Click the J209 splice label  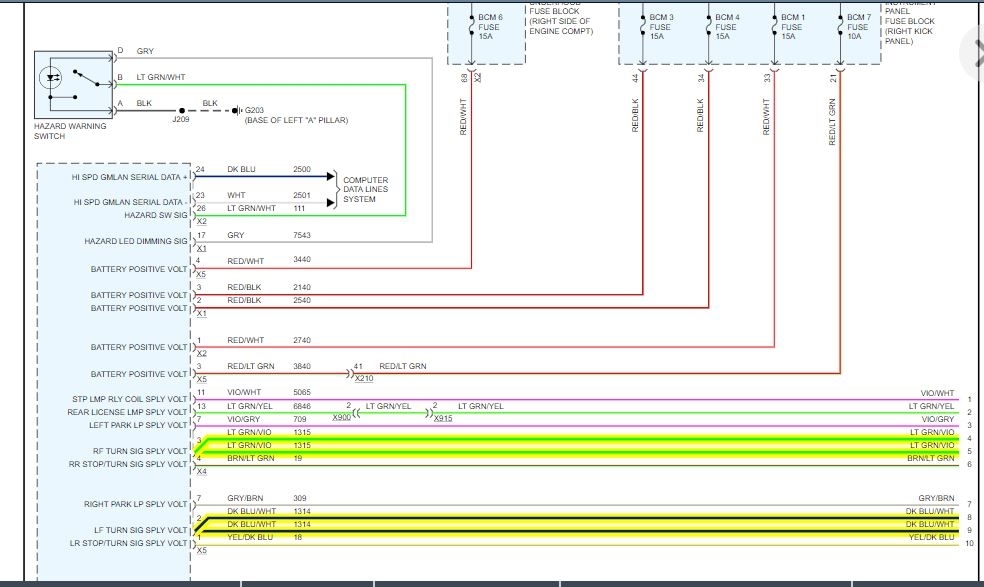[x=181, y=119]
